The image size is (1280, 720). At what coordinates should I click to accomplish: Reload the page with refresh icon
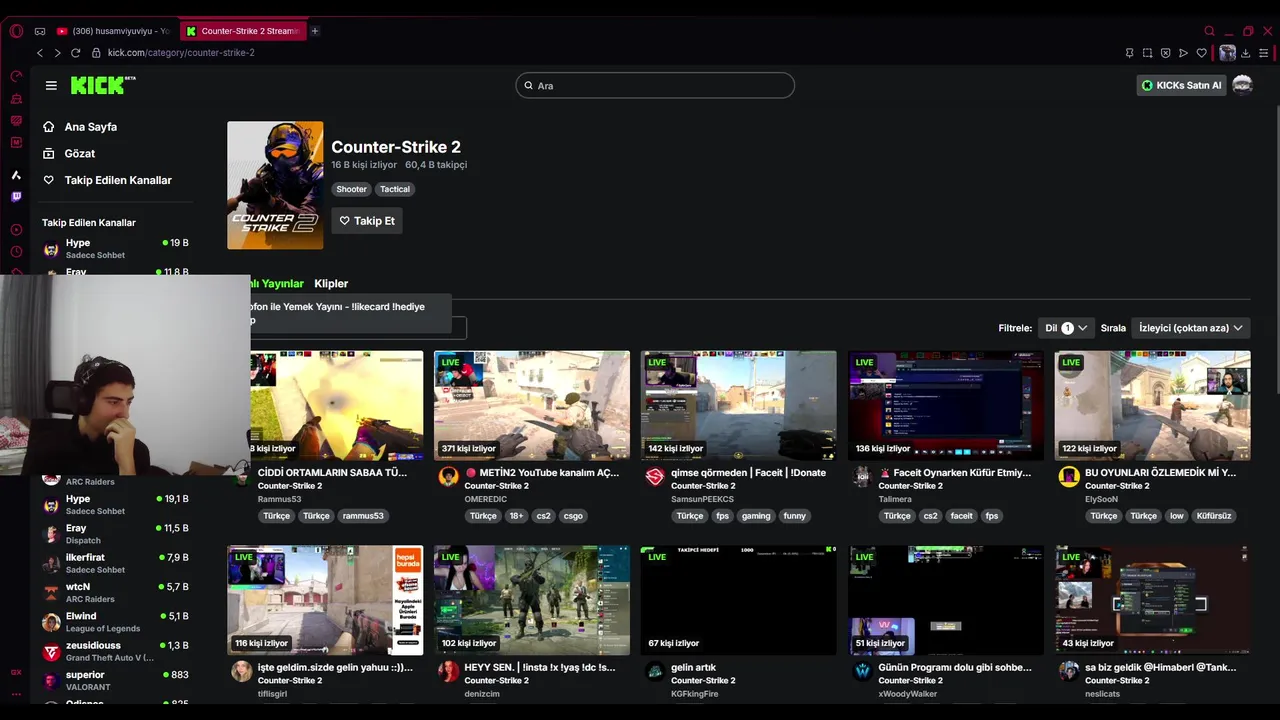(x=75, y=53)
